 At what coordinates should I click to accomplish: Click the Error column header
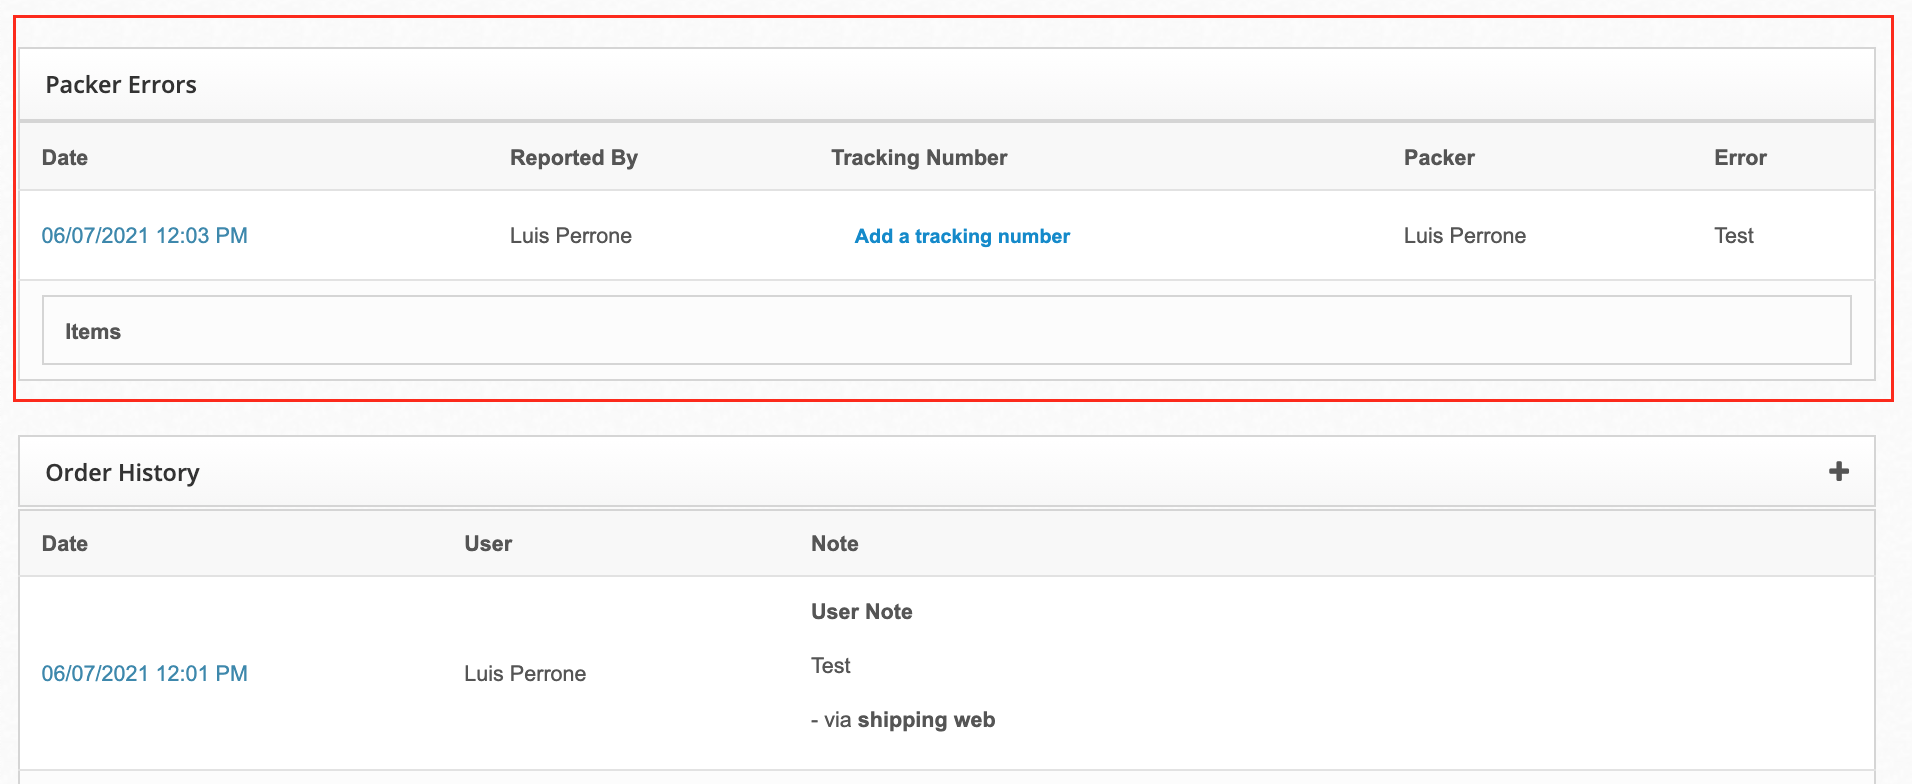pos(1740,158)
